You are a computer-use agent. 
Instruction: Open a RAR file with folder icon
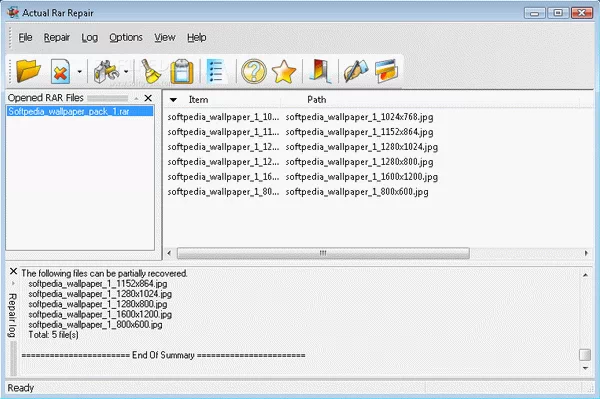(x=28, y=71)
